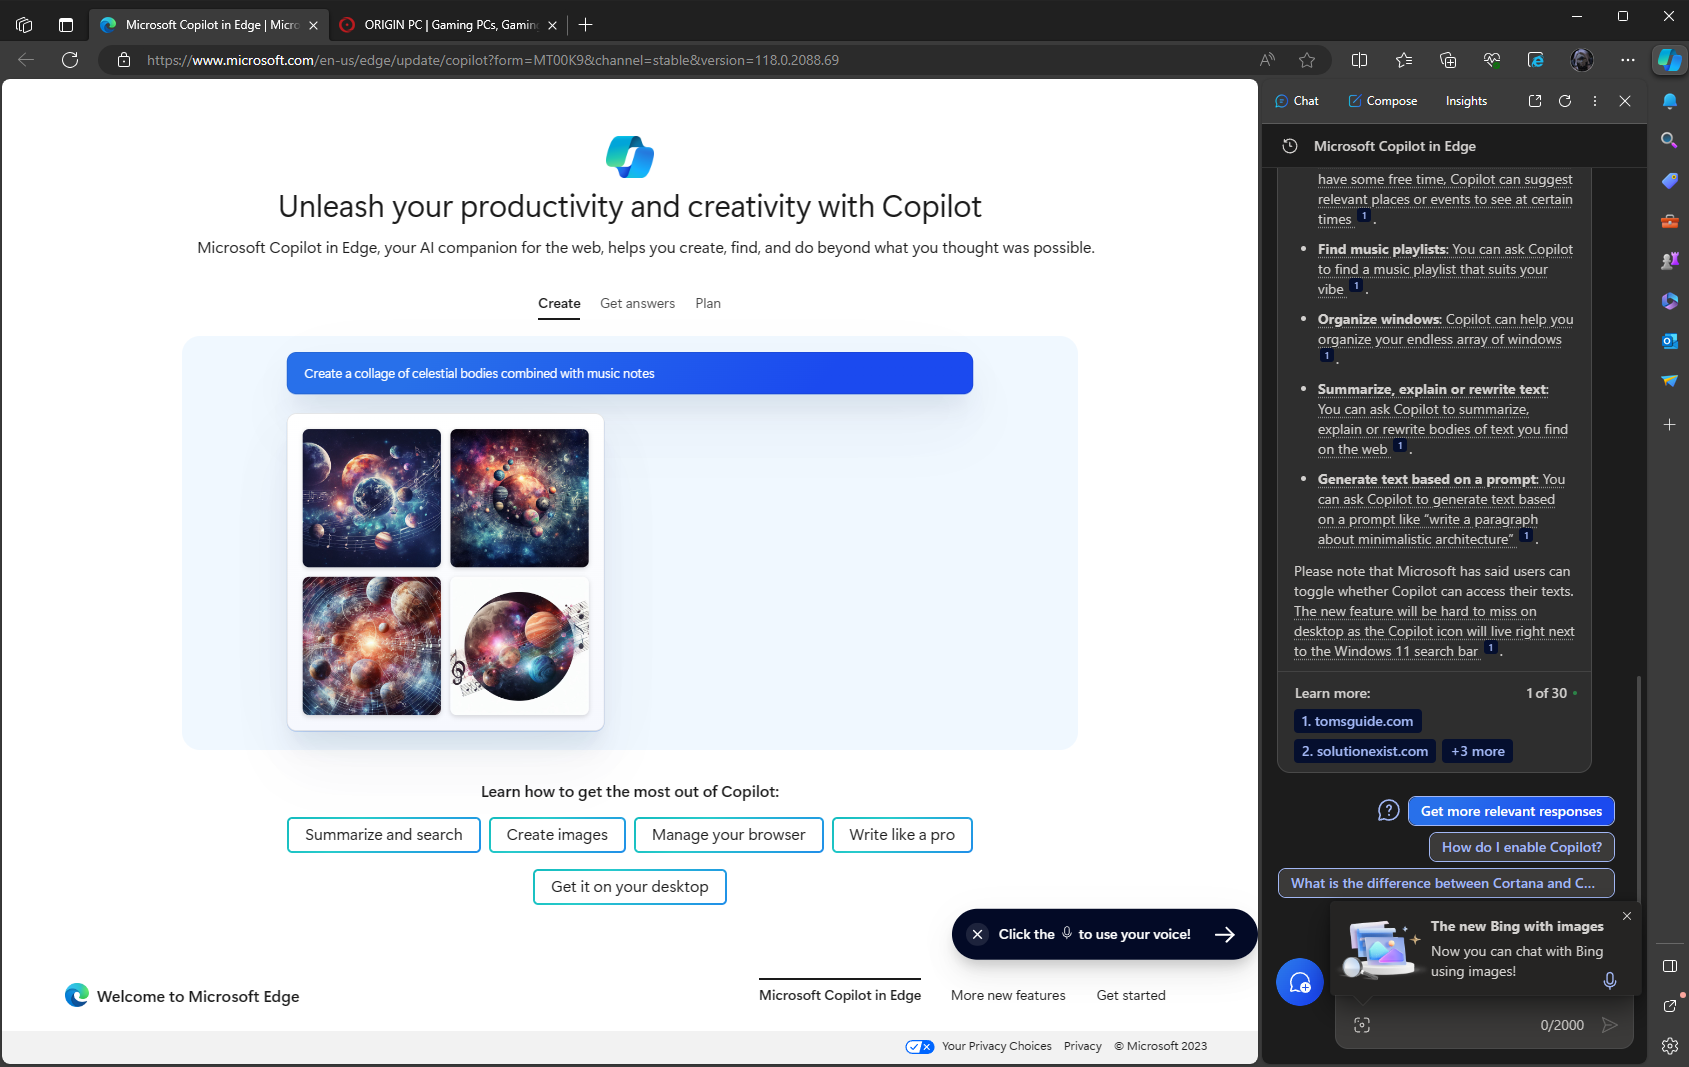The height and width of the screenshot is (1067, 1689).
Task: Add a sidebar app with plus icon
Action: [x=1669, y=425]
